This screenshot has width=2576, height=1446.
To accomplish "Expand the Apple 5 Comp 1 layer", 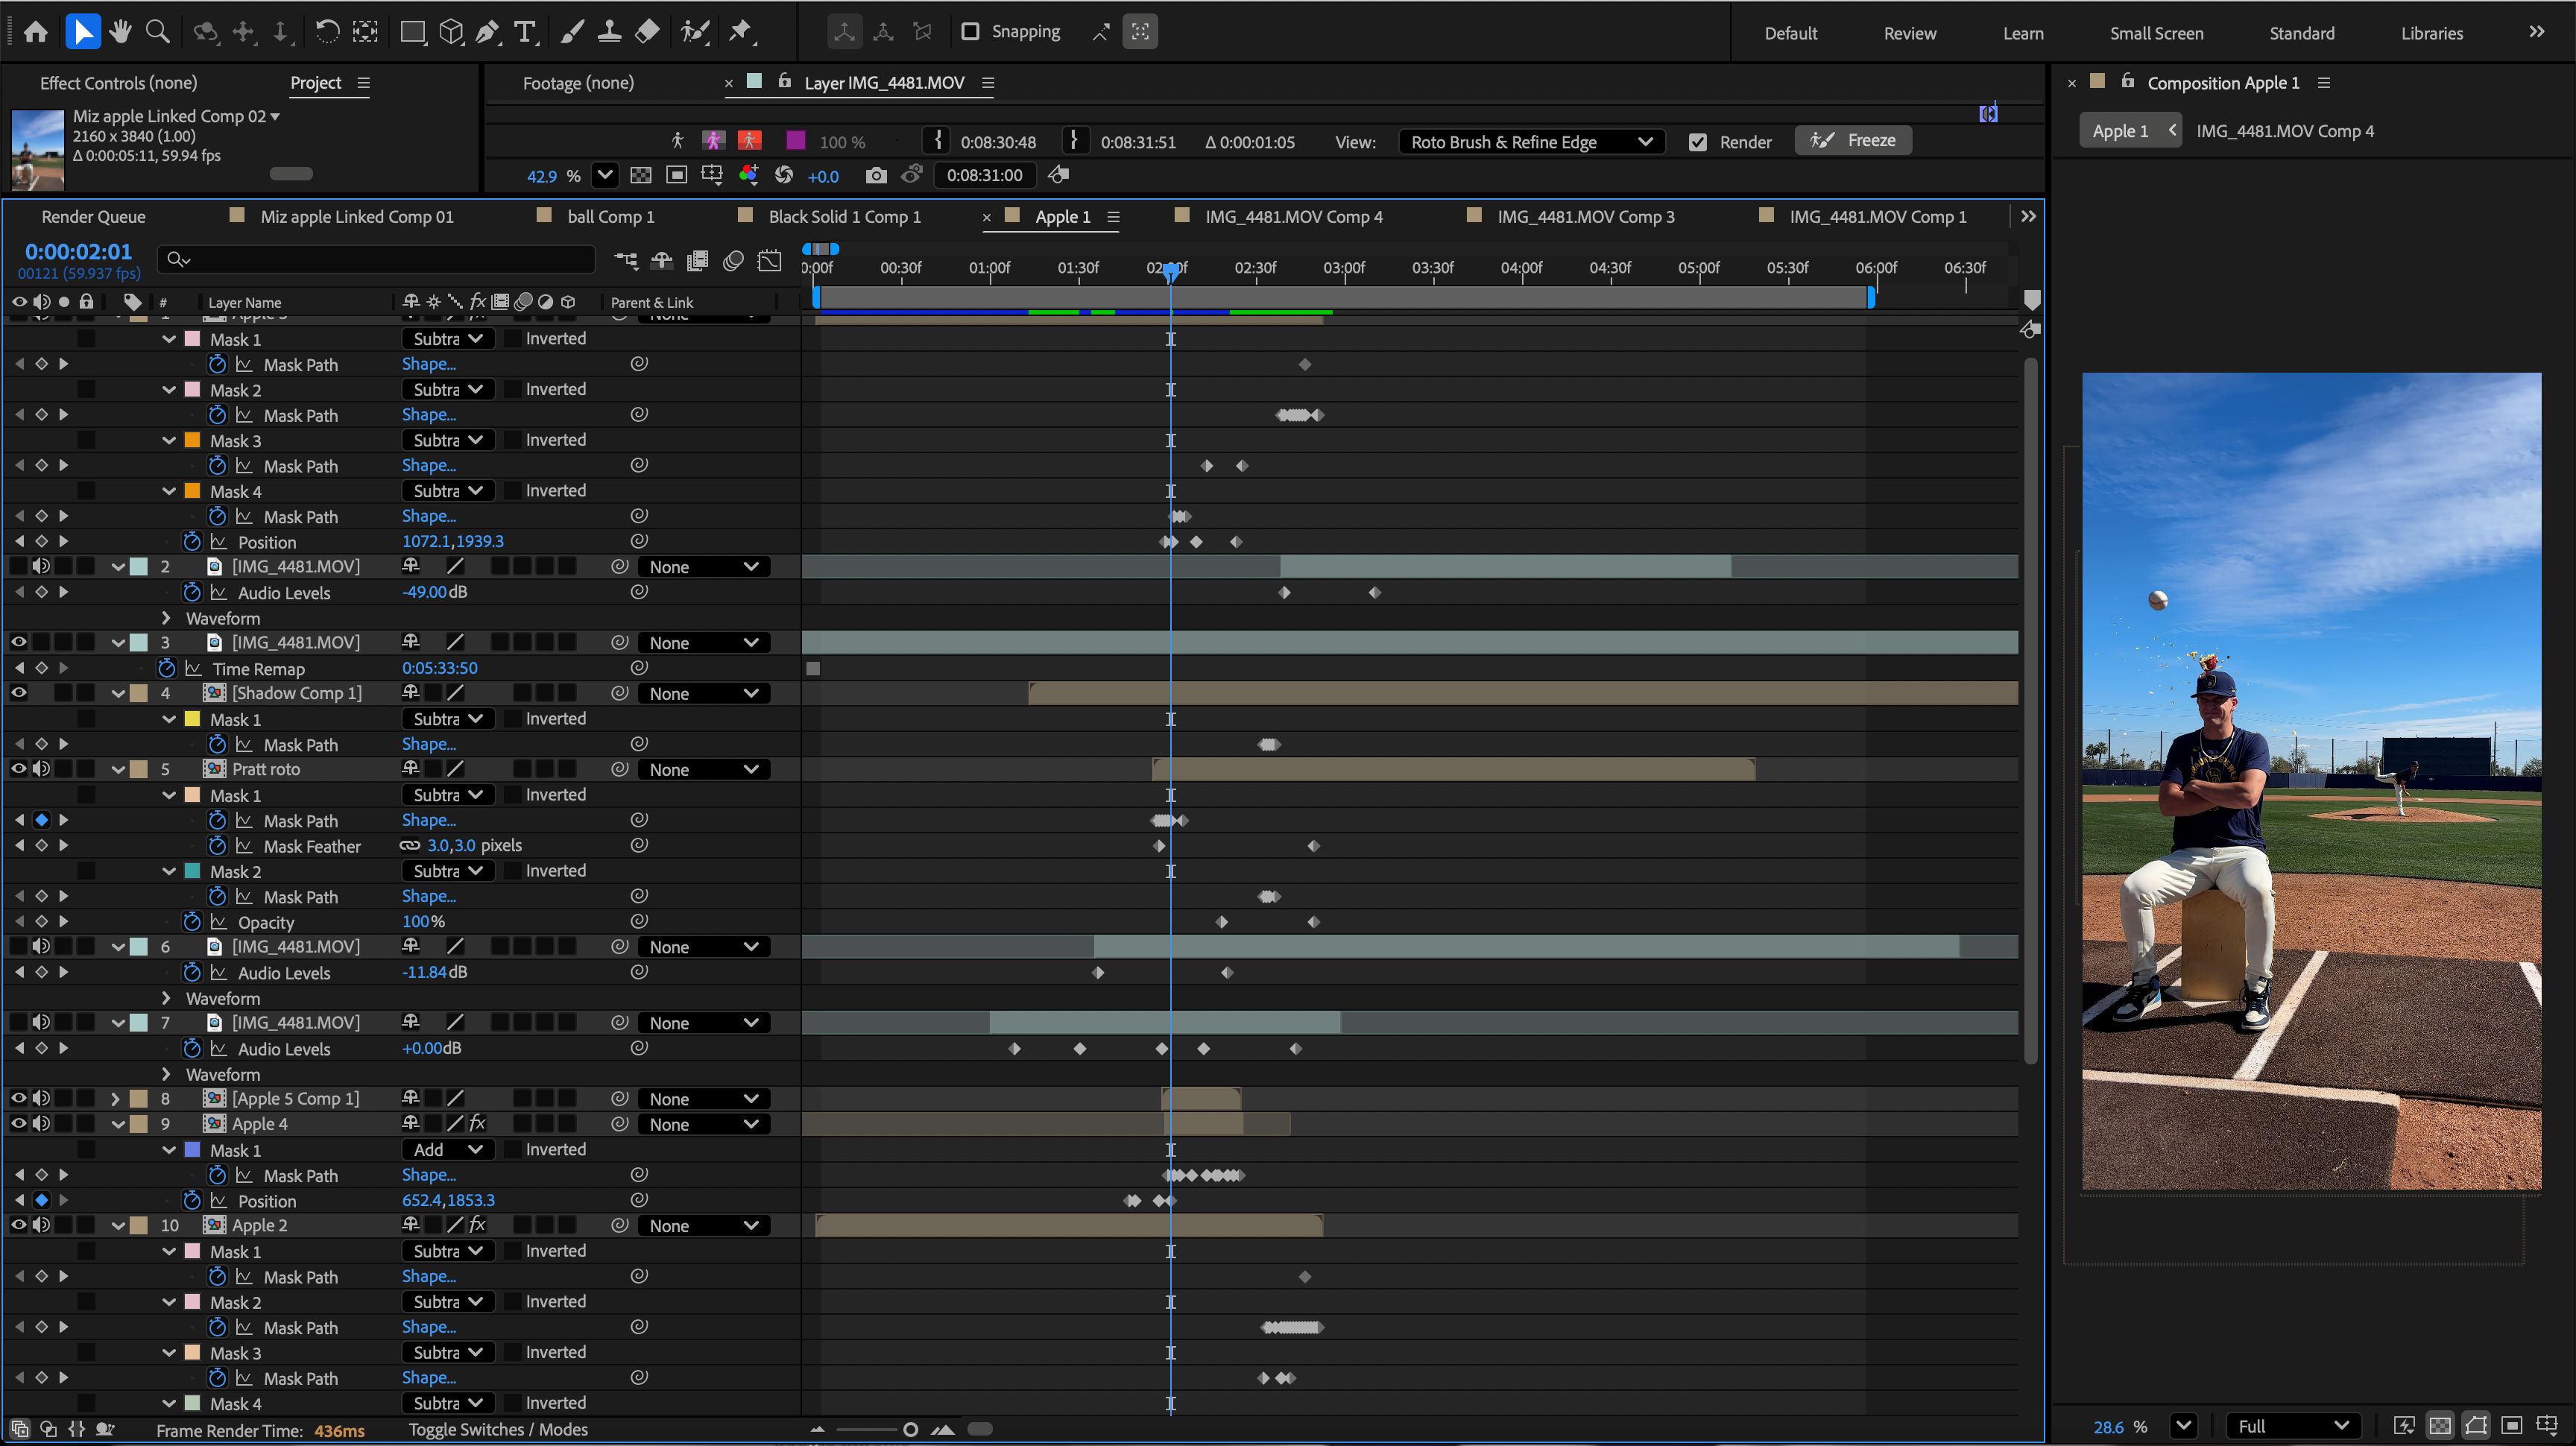I will (x=115, y=1099).
